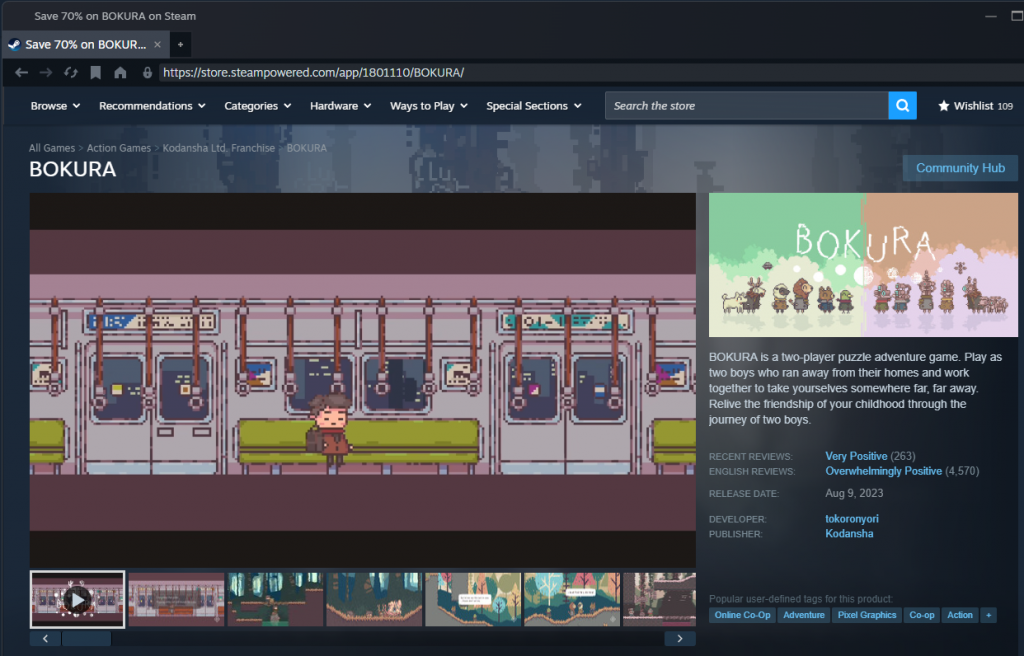The width and height of the screenshot is (1024, 656).
Task: Select the partially visible seventh thumbnail
Action: (660, 599)
